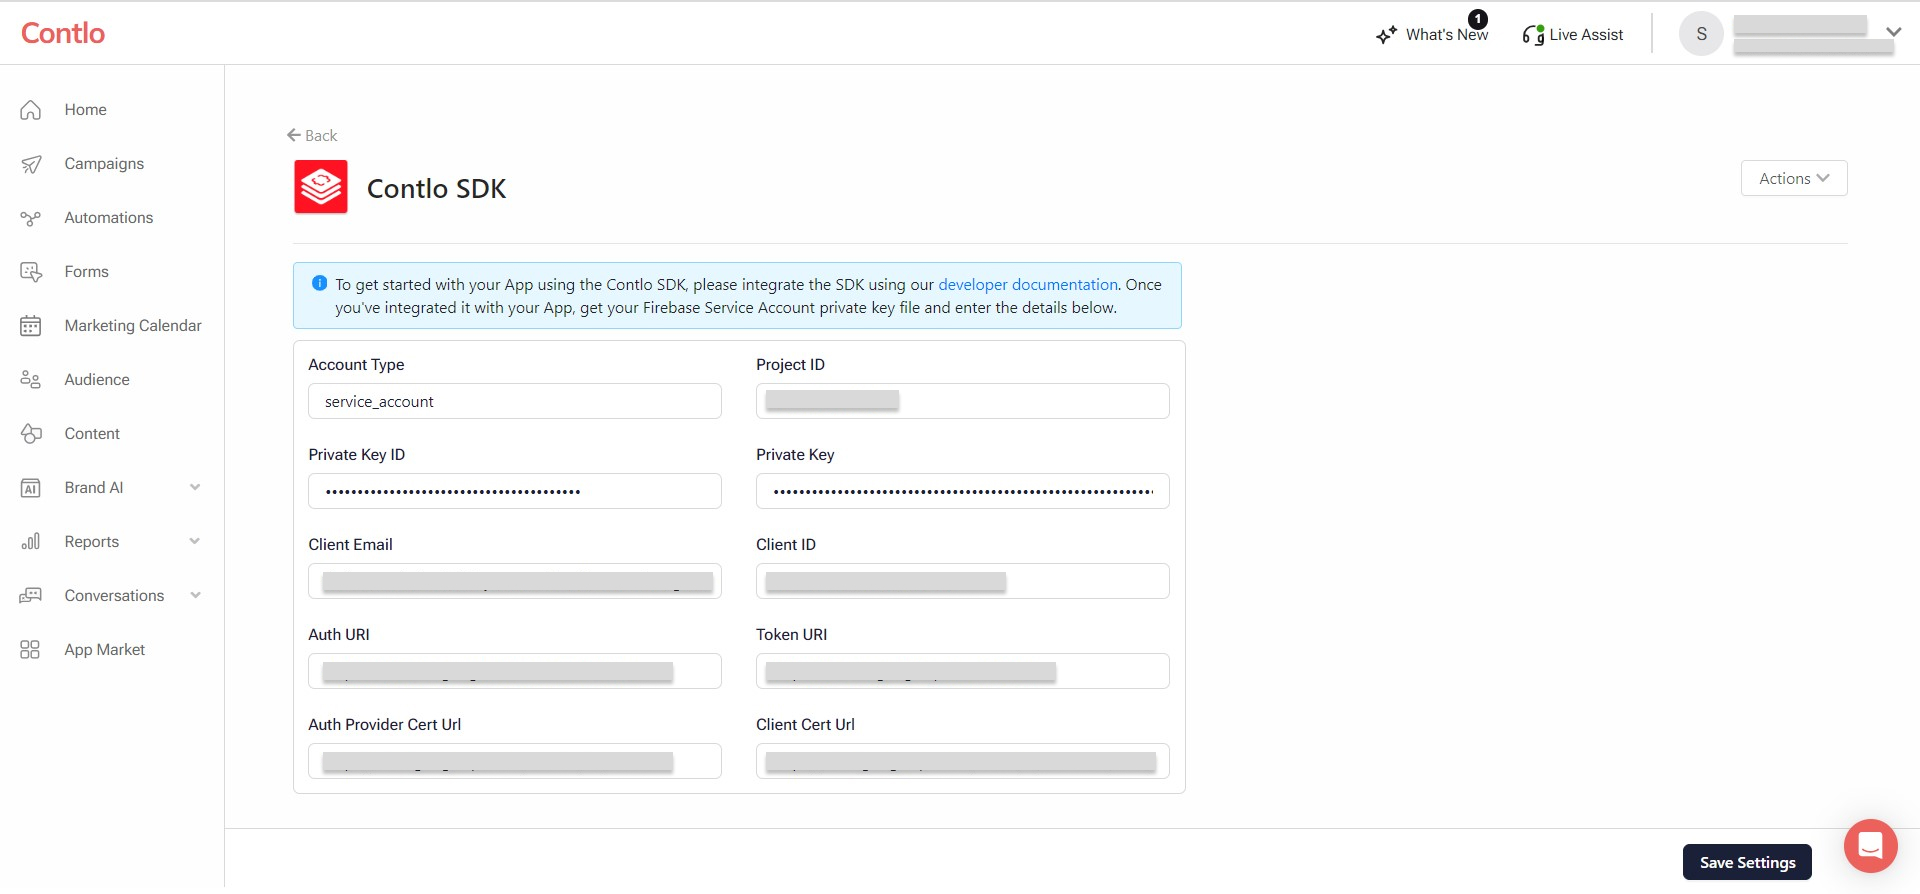
Task: Click the Contlo SDK red logo
Action: (x=321, y=187)
